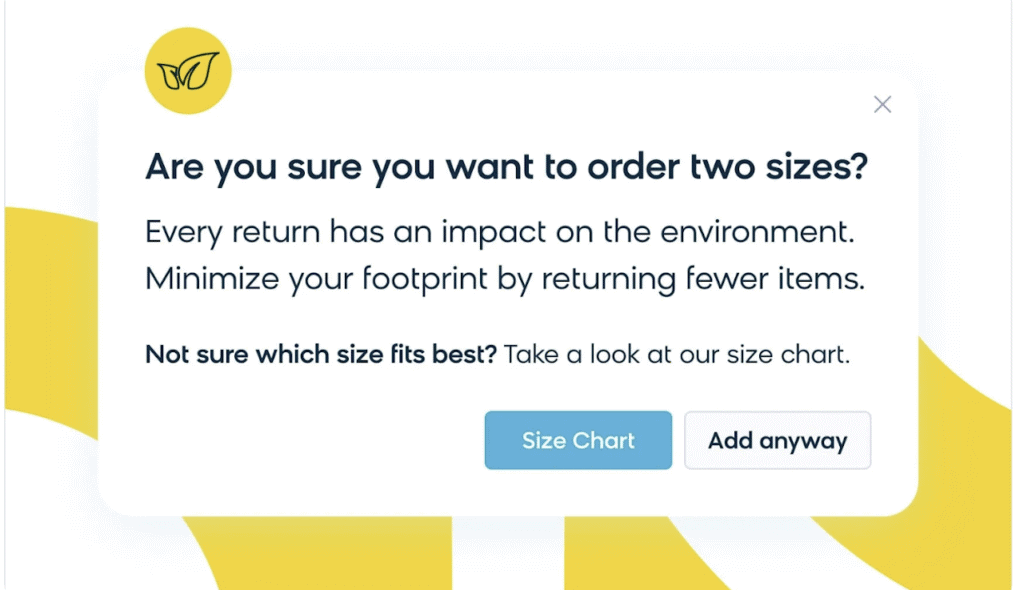The width and height of the screenshot is (1024, 590).
Task: Click the word 'anyway' on the white button
Action: coord(803,440)
